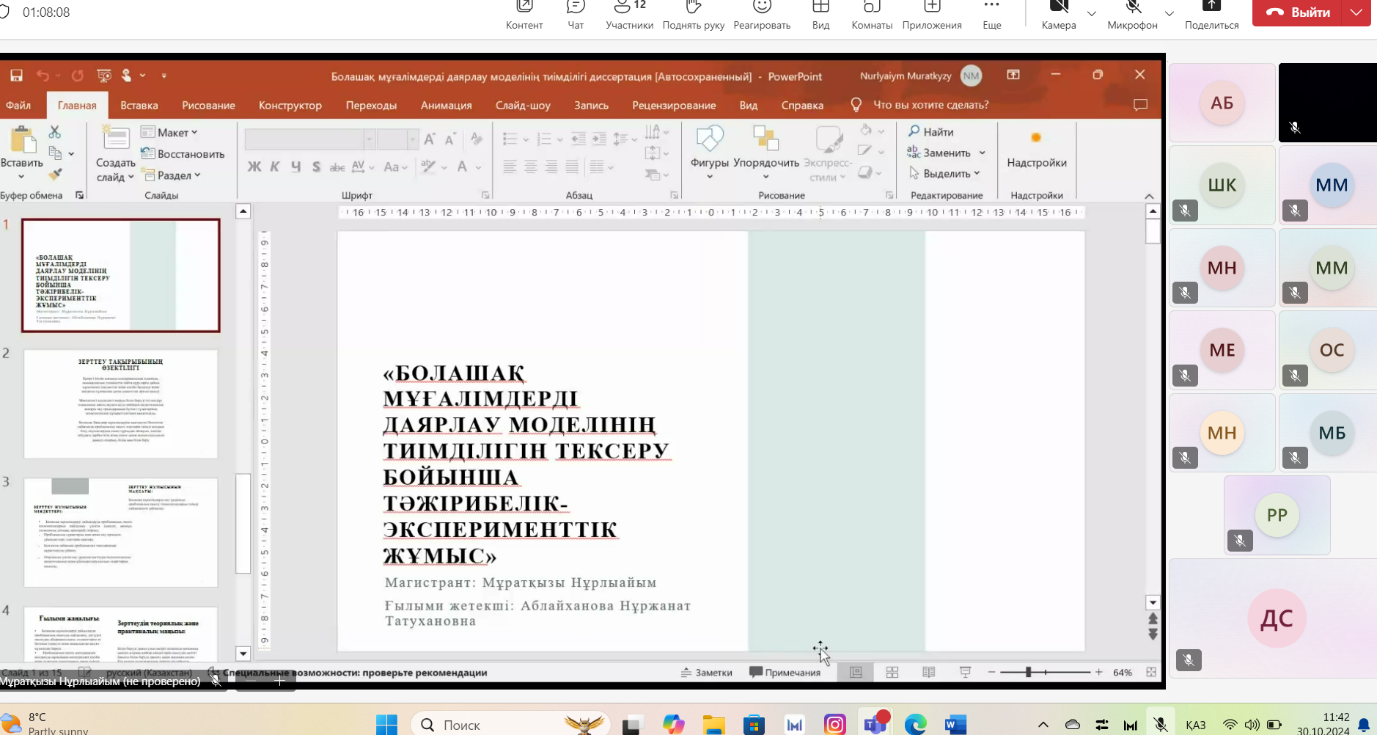The height and width of the screenshot is (735, 1377).
Task: Open Реагировать reactions
Action: 762,15
